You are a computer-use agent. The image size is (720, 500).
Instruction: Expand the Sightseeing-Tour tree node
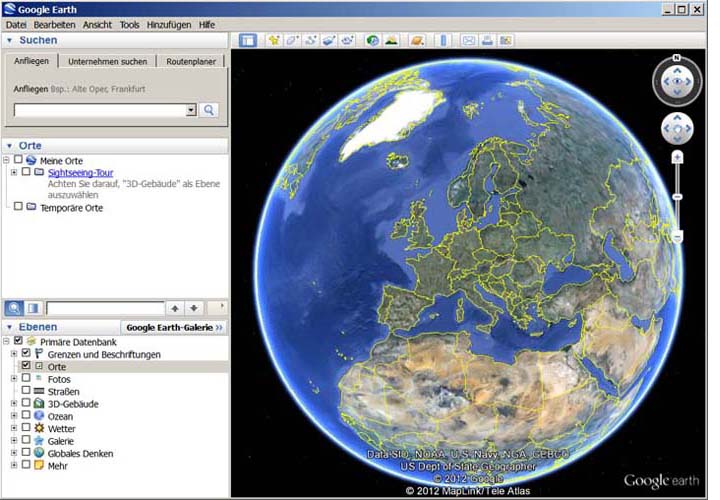[x=14, y=172]
